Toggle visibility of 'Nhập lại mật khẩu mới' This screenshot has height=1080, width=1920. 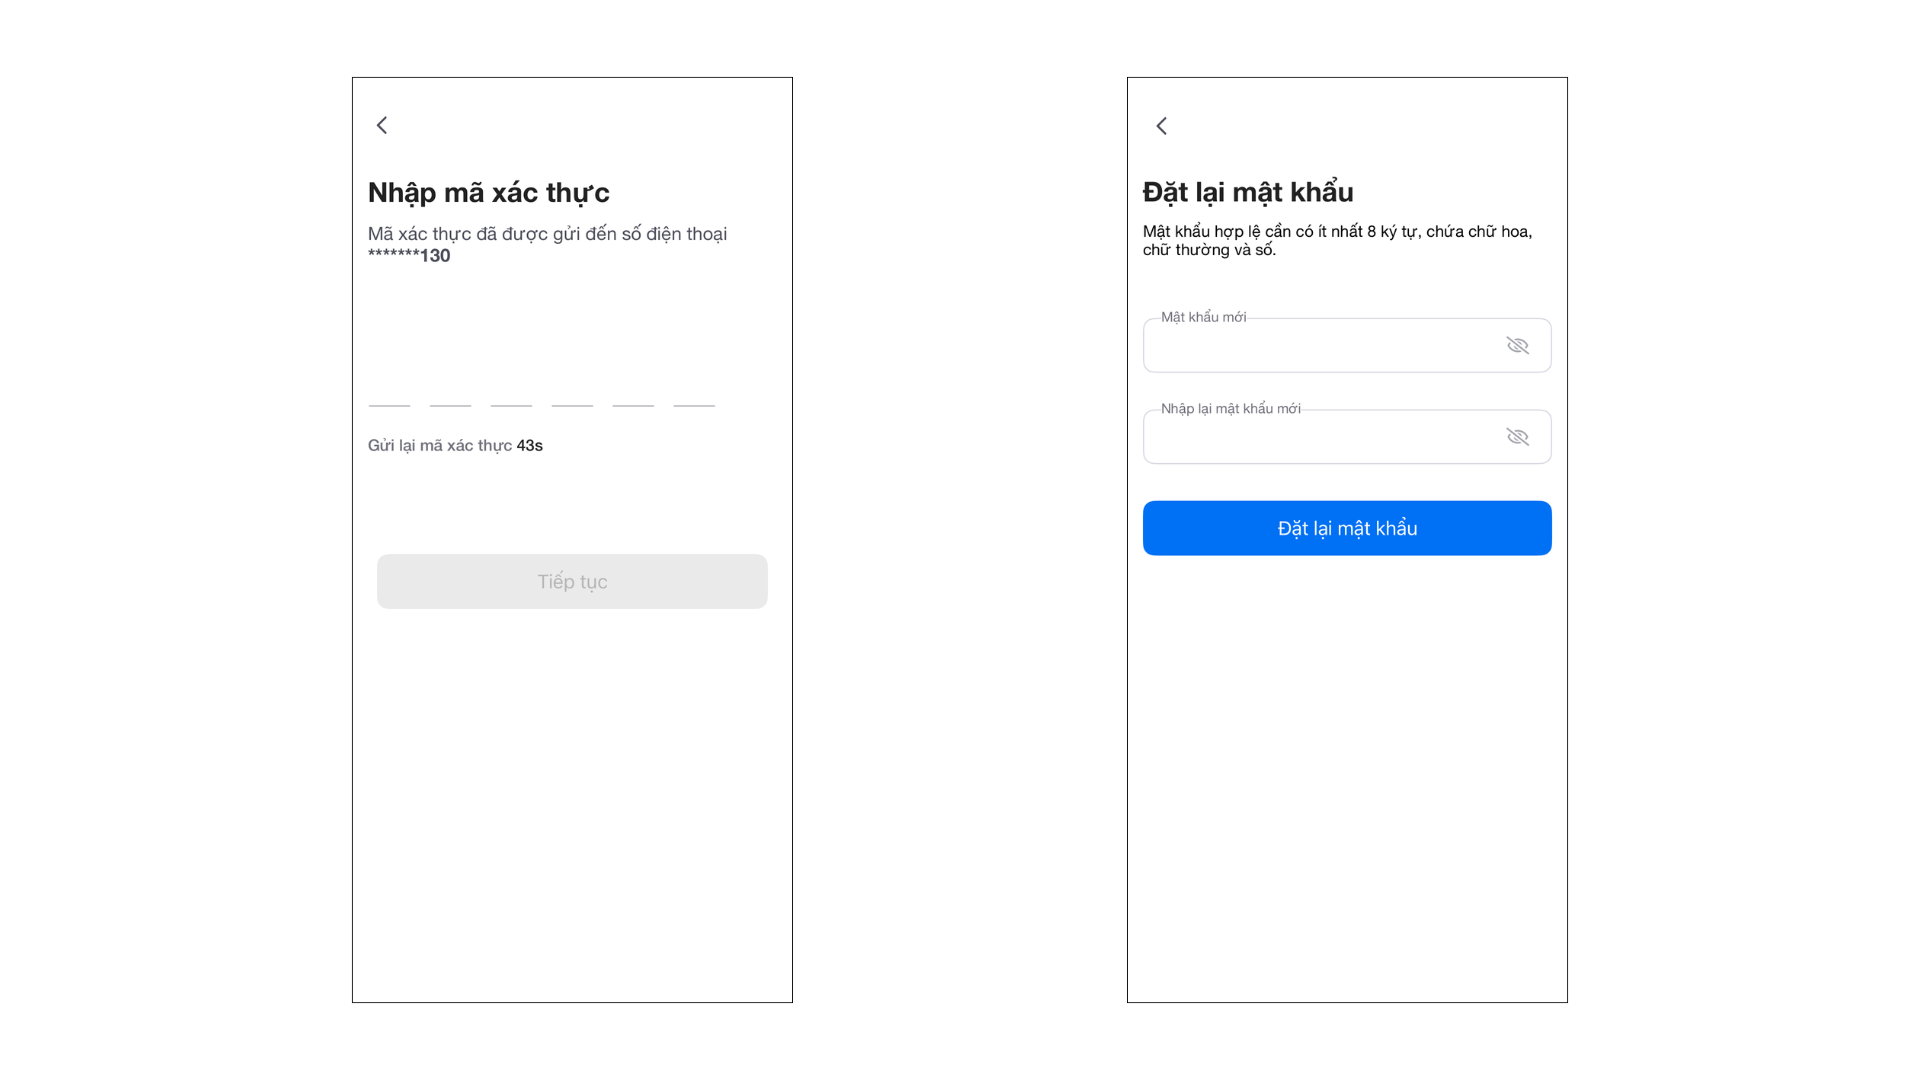tap(1517, 437)
